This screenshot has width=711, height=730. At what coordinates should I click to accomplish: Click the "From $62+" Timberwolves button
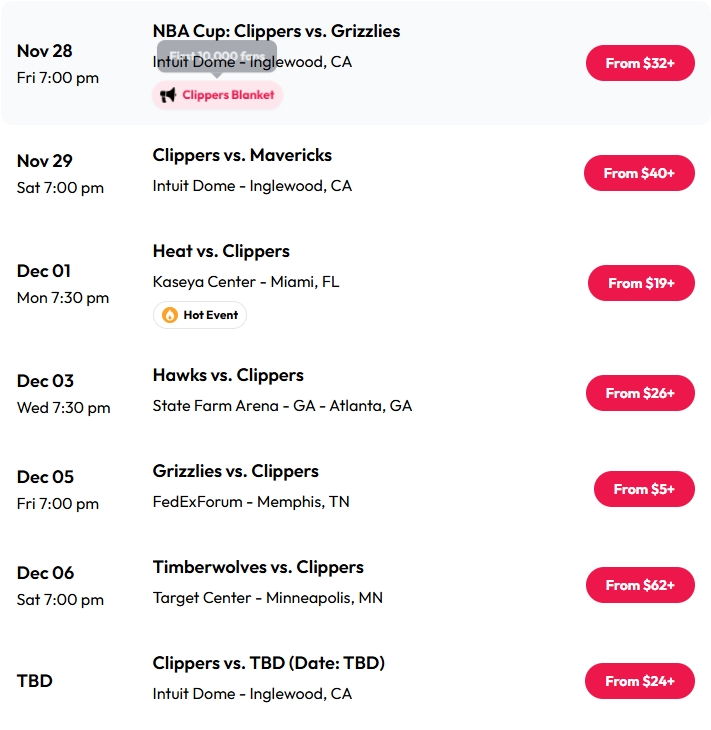pyautogui.click(x=640, y=585)
